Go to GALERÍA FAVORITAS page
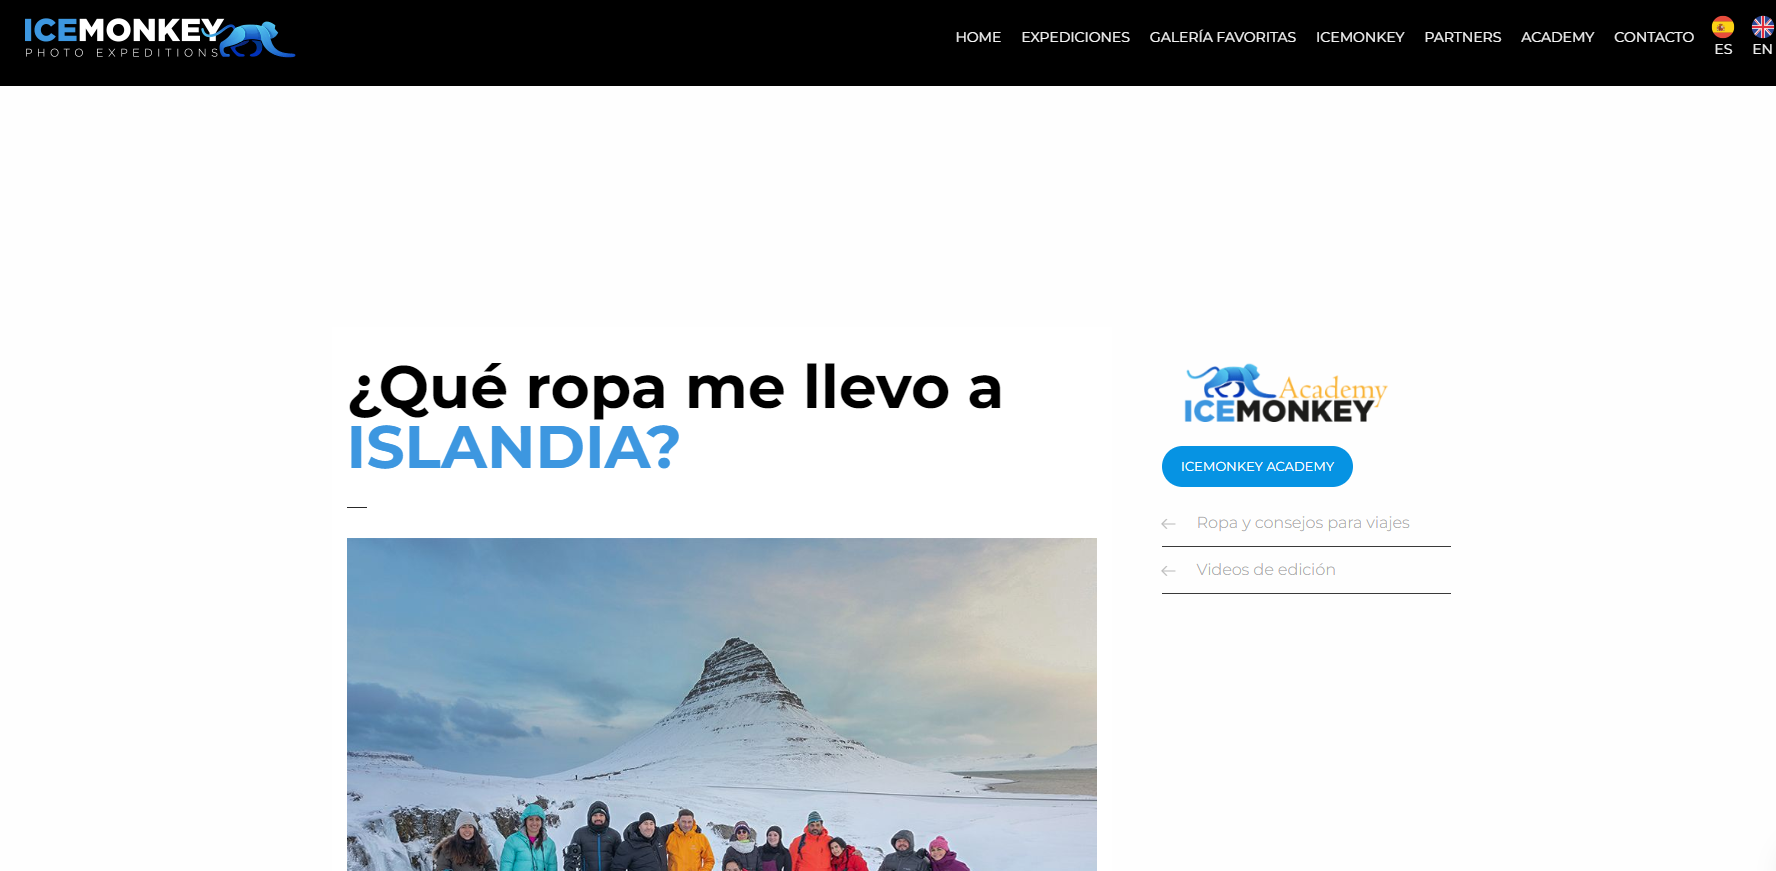This screenshot has height=871, width=1776. point(1222,37)
